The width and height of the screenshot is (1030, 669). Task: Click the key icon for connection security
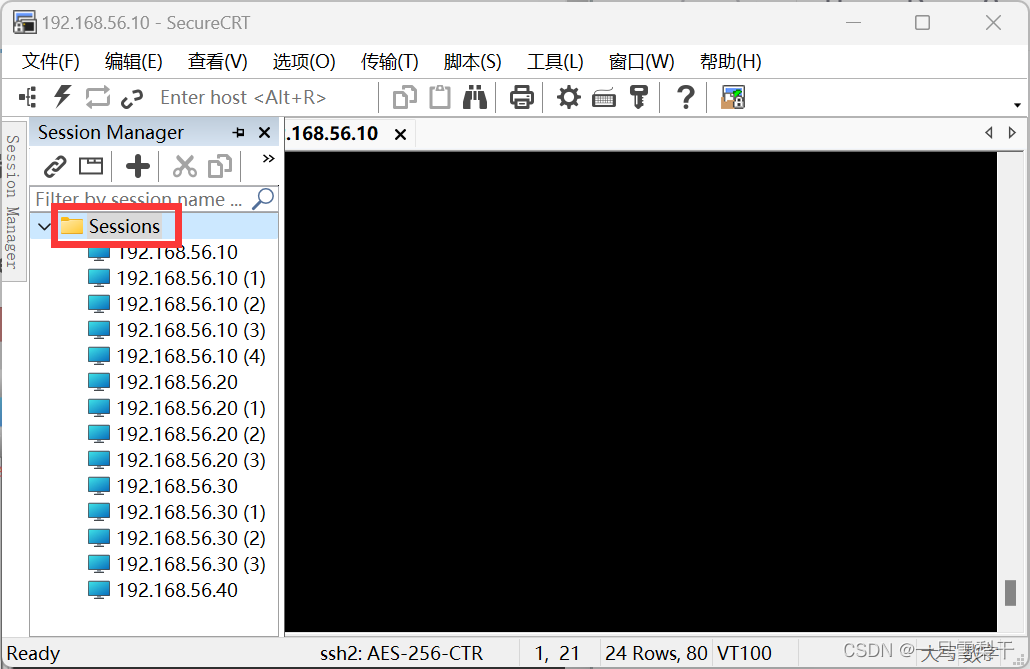pos(640,97)
